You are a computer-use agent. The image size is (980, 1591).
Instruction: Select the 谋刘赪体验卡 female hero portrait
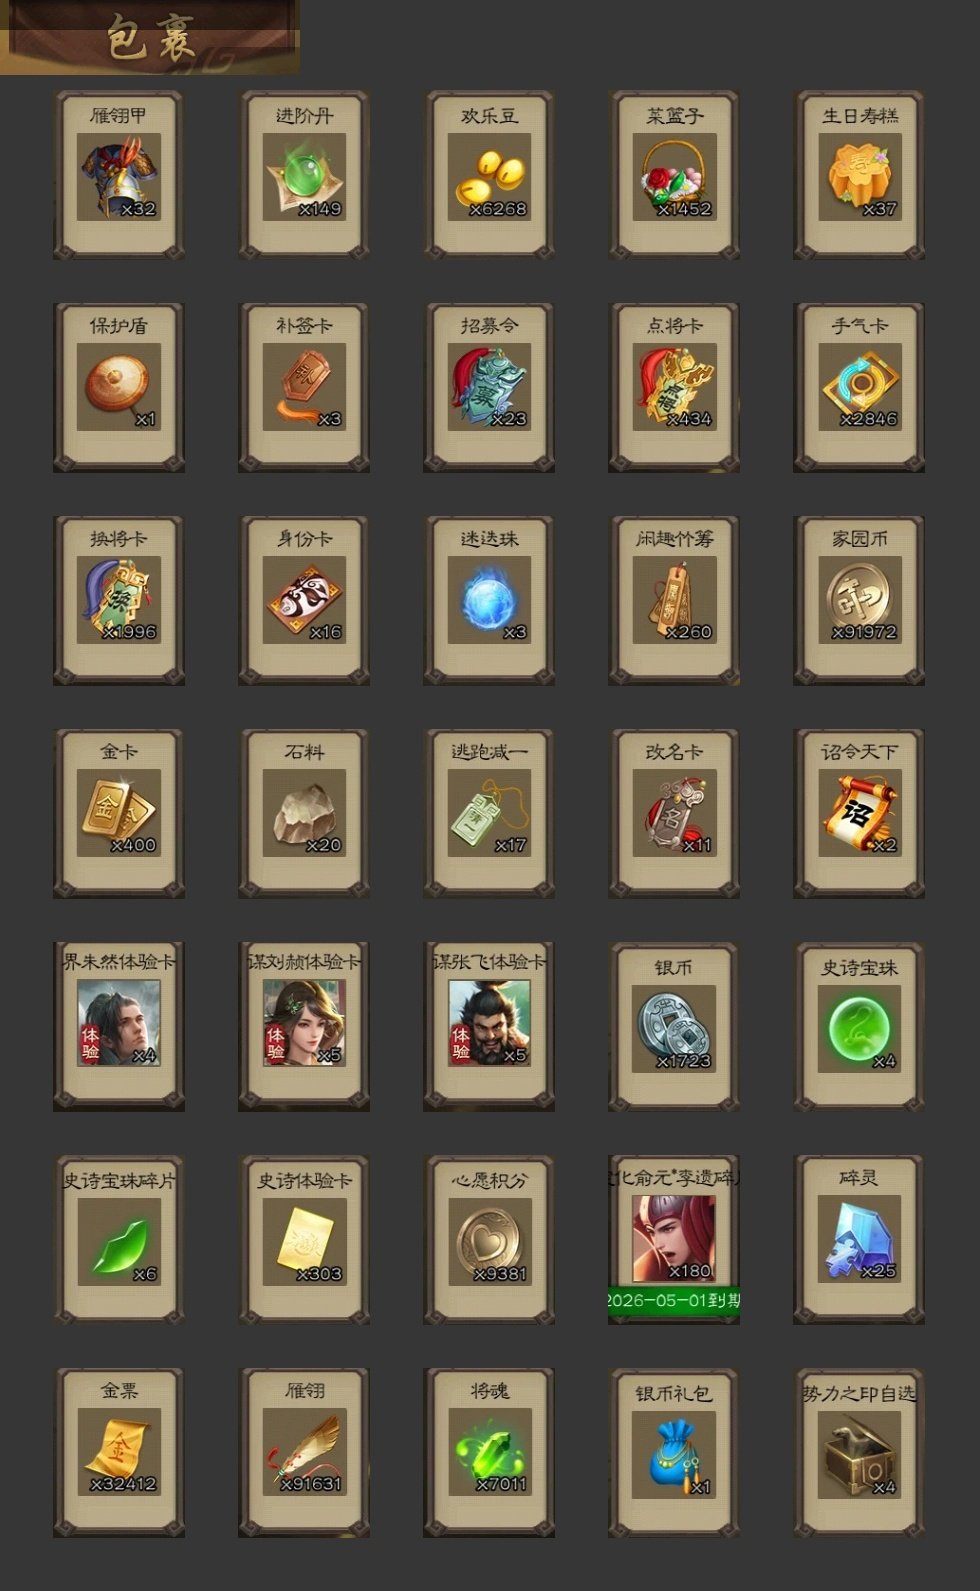point(304,1027)
